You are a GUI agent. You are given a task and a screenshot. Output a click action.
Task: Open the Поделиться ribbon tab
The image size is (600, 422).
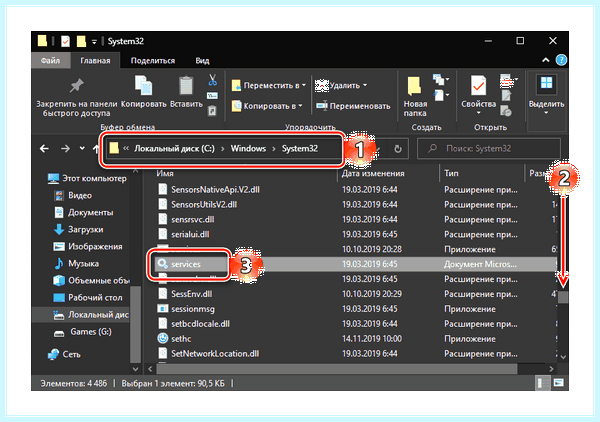[153, 60]
